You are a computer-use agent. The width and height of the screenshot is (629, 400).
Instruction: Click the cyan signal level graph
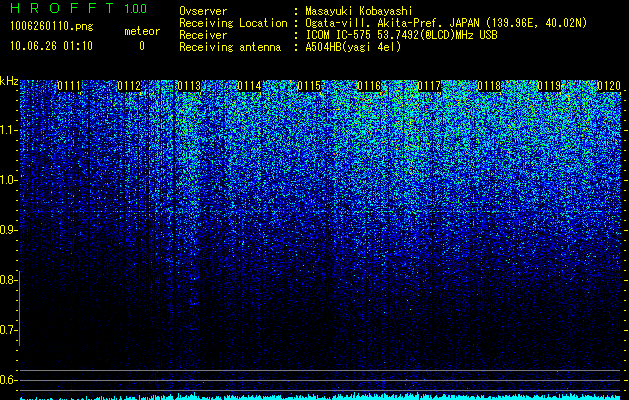320,396
